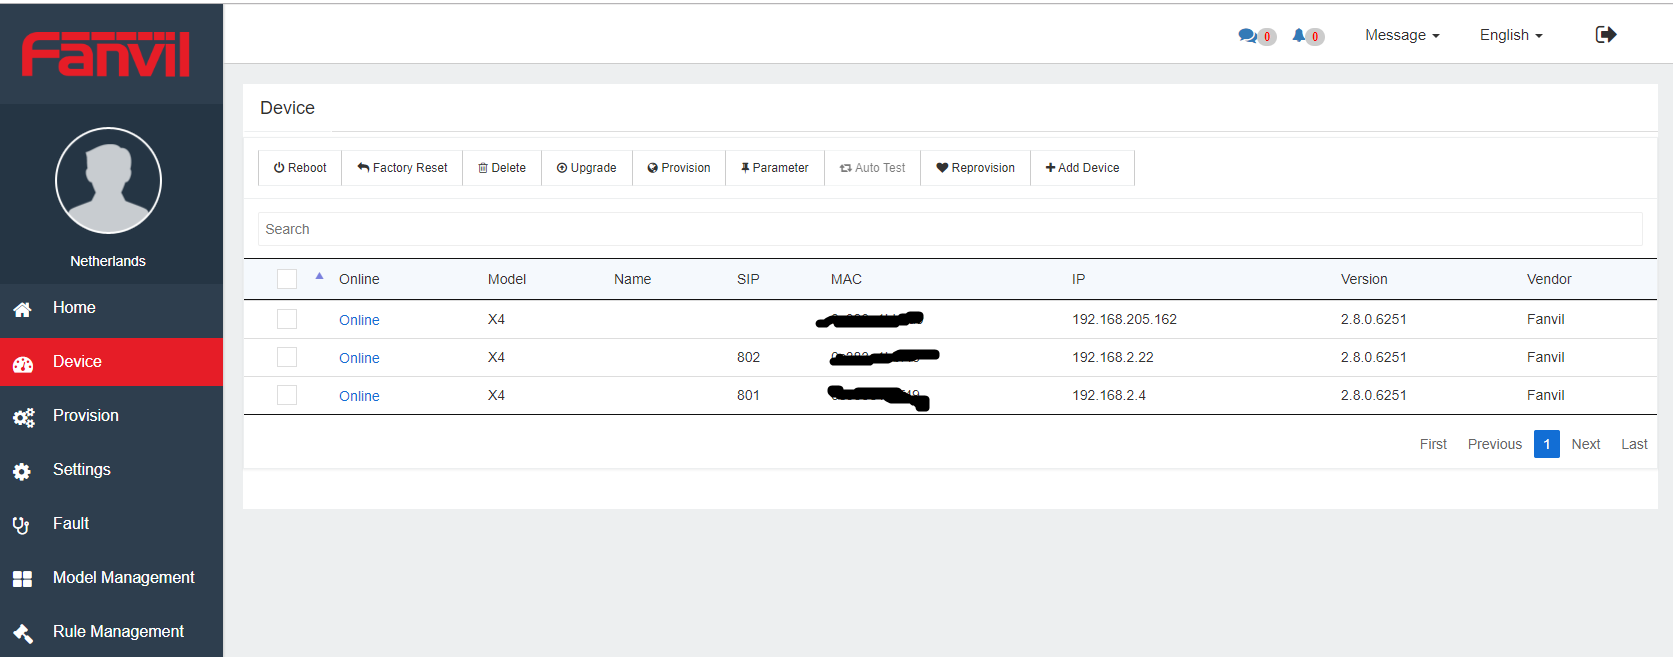Screen dimensions: 1673x657
Task: Sort by the Online column header
Action: 359,279
